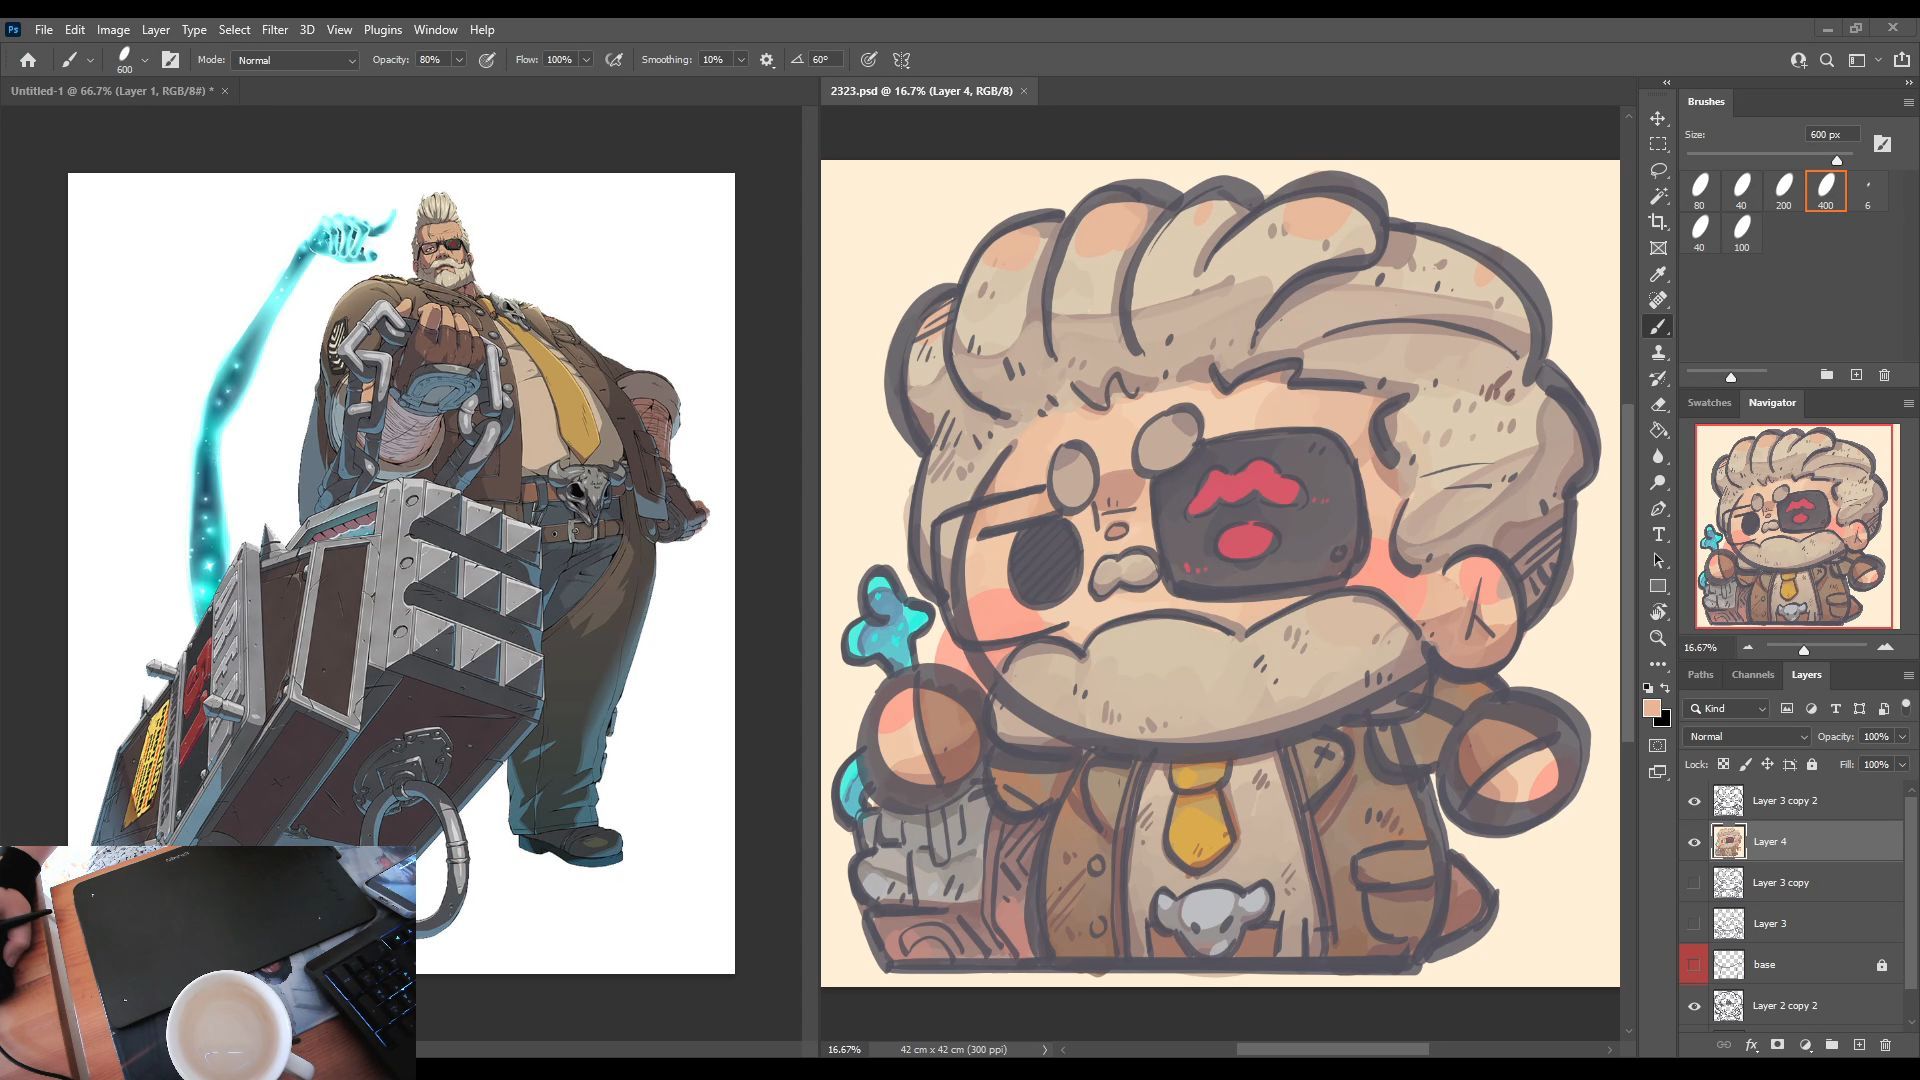Select the Eraser tool
The height and width of the screenshot is (1080, 1920).
tap(1658, 405)
